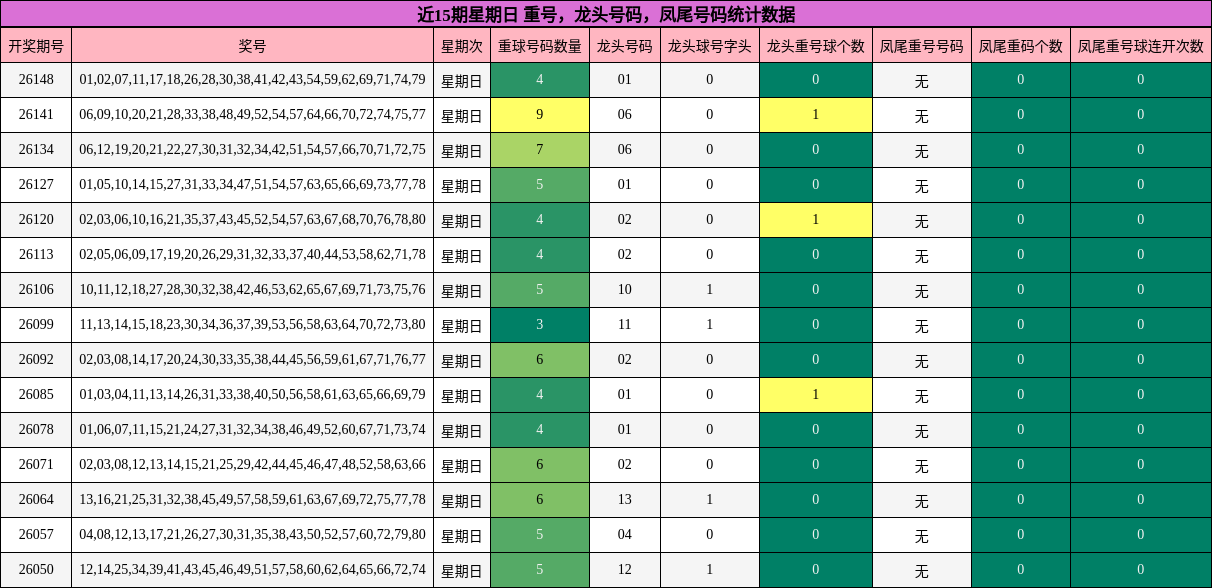Click repeat count 7 in row 26134
1212x588 pixels.
coord(540,150)
